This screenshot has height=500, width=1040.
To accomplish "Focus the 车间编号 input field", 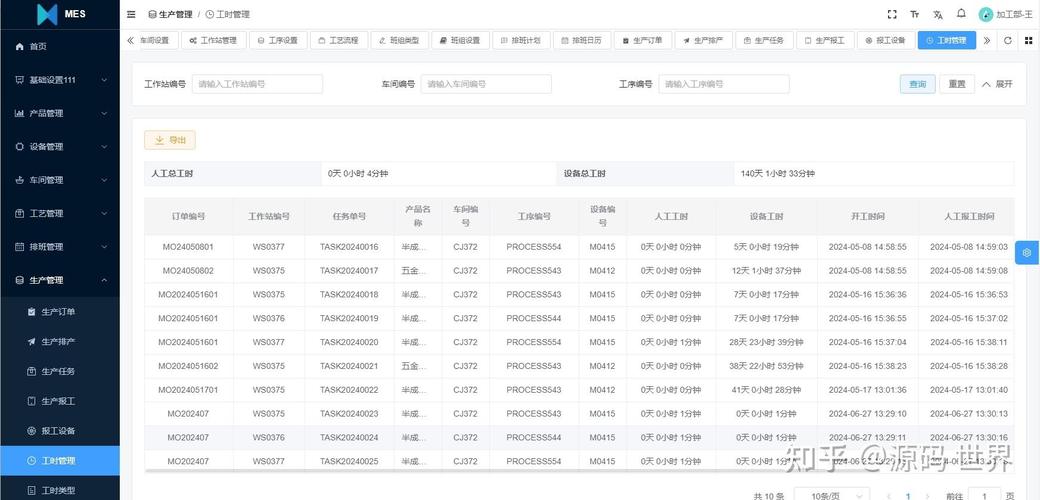I will pyautogui.click(x=486, y=84).
